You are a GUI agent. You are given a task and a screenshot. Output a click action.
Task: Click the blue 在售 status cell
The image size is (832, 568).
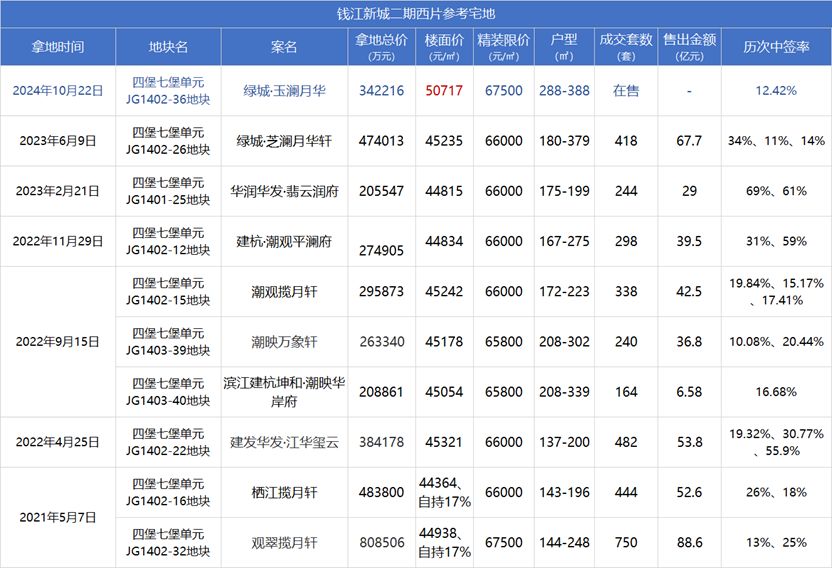[626, 91]
